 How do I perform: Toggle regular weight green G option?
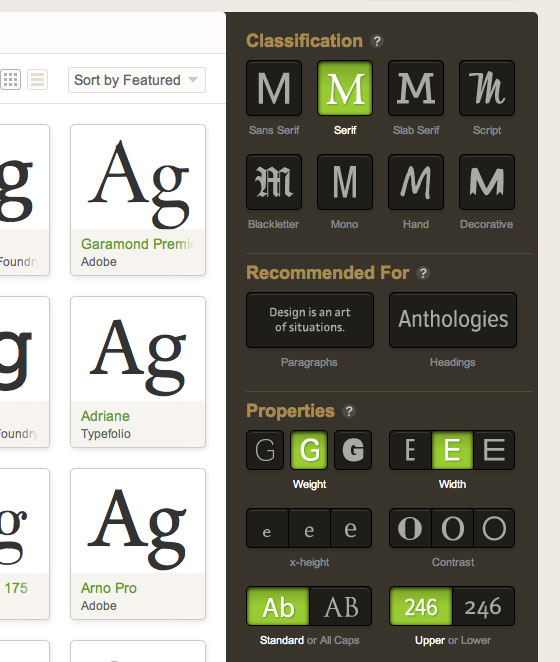(309, 450)
